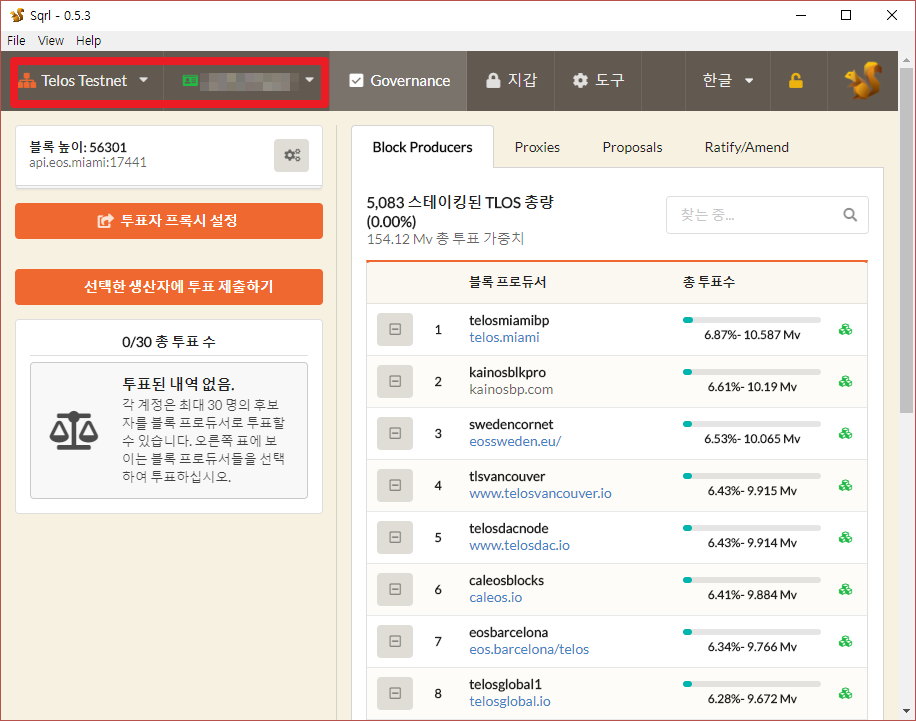Viewport: 916px width, 721px height.
Task: Open the www.telosdac.io link
Action: click(519, 546)
